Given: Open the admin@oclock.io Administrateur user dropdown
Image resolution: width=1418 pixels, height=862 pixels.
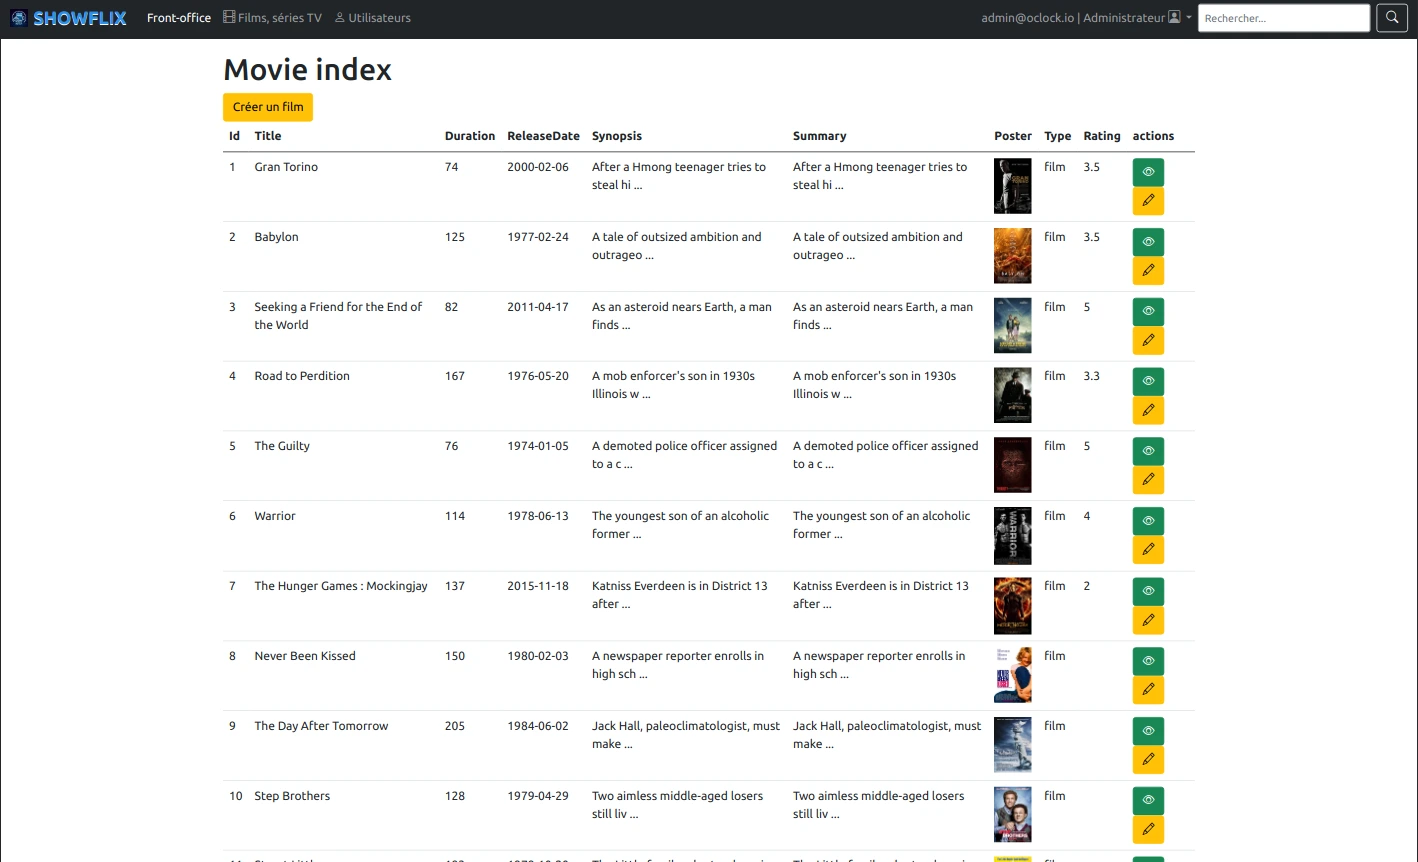Looking at the screenshot, I should (x=1086, y=18).
